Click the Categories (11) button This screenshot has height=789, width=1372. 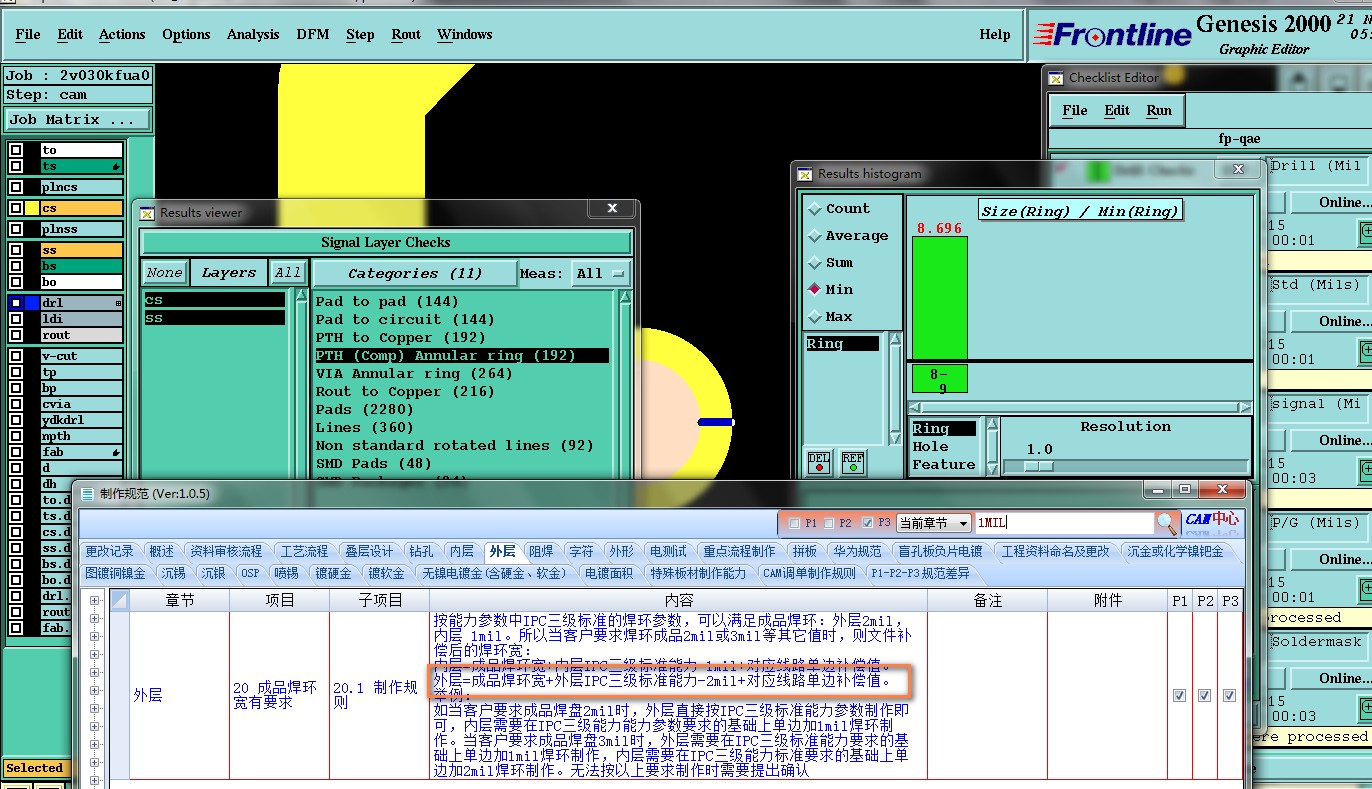(x=415, y=273)
